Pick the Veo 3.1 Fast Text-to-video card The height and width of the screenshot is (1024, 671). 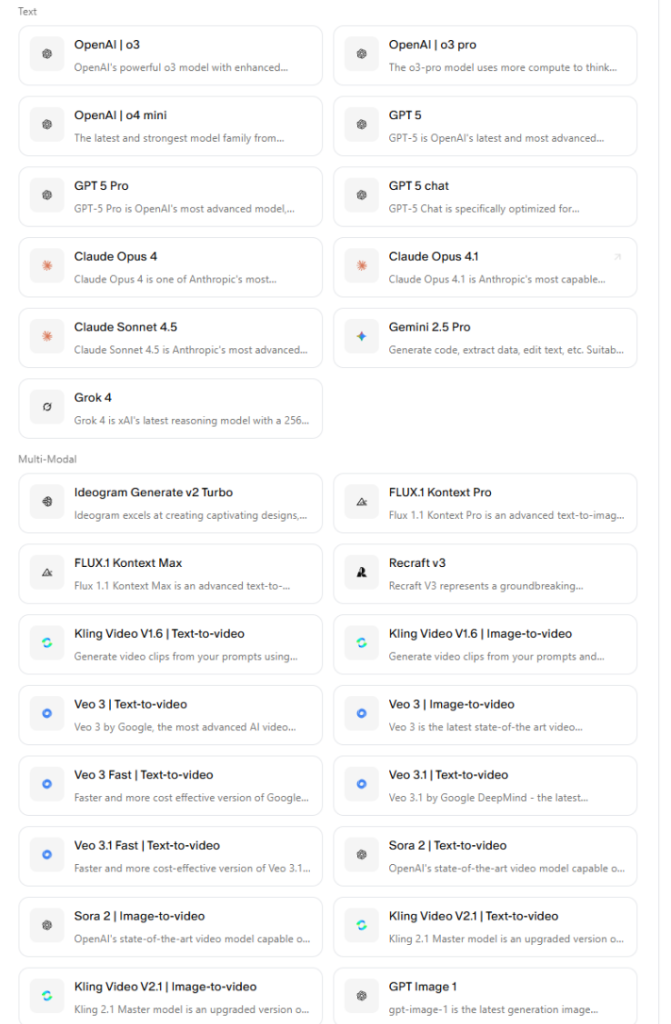170,855
